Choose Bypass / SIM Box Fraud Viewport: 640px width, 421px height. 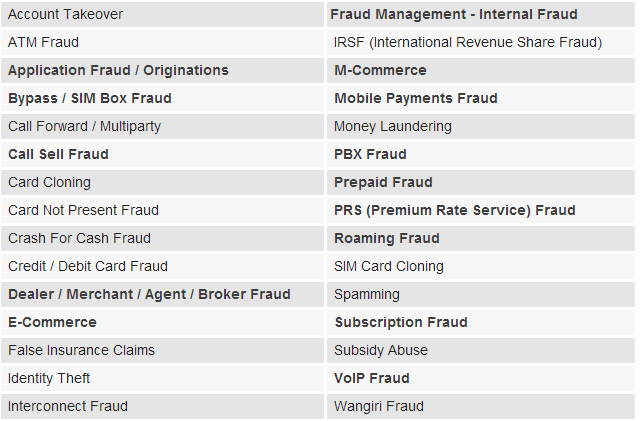90,99
